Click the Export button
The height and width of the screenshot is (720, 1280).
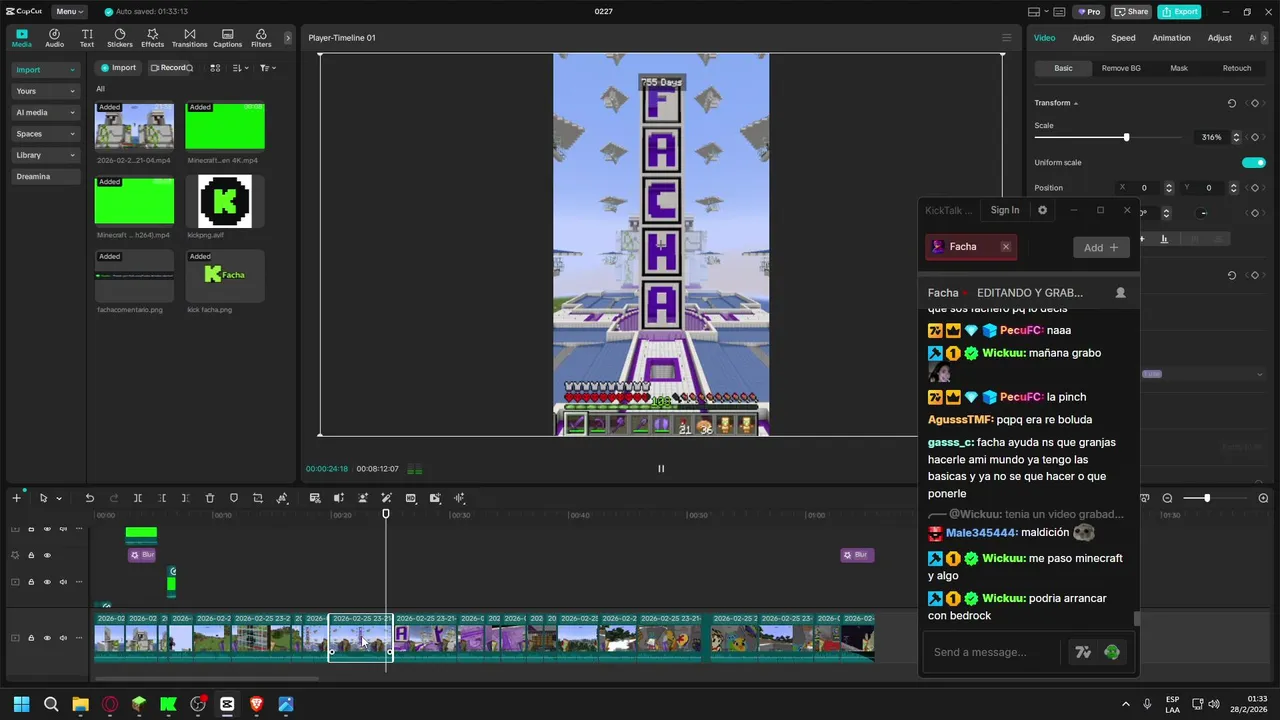(x=1179, y=12)
